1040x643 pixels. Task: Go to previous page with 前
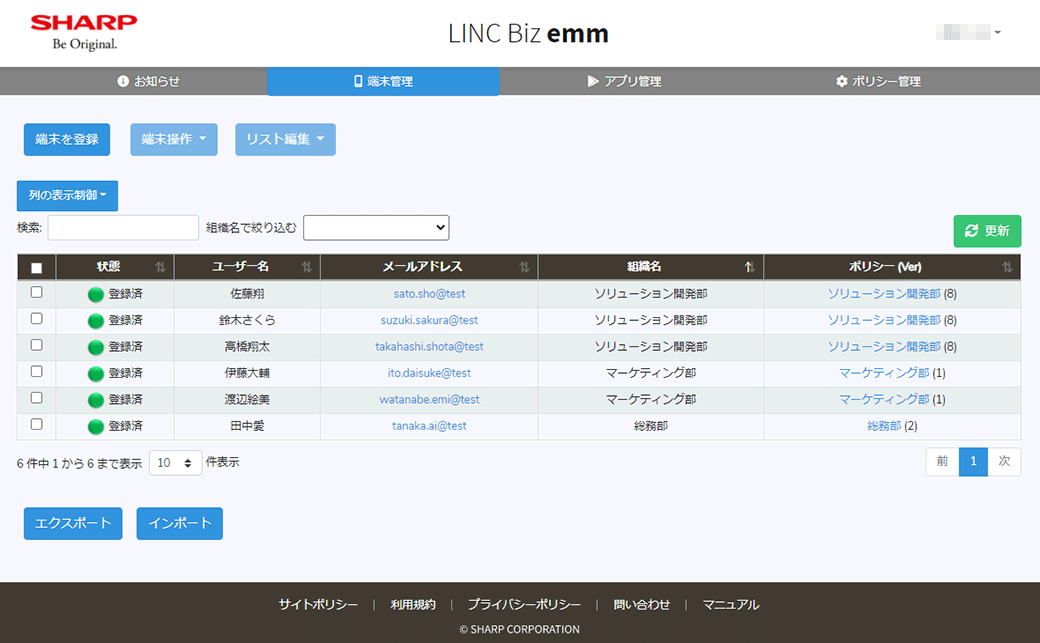pos(942,461)
